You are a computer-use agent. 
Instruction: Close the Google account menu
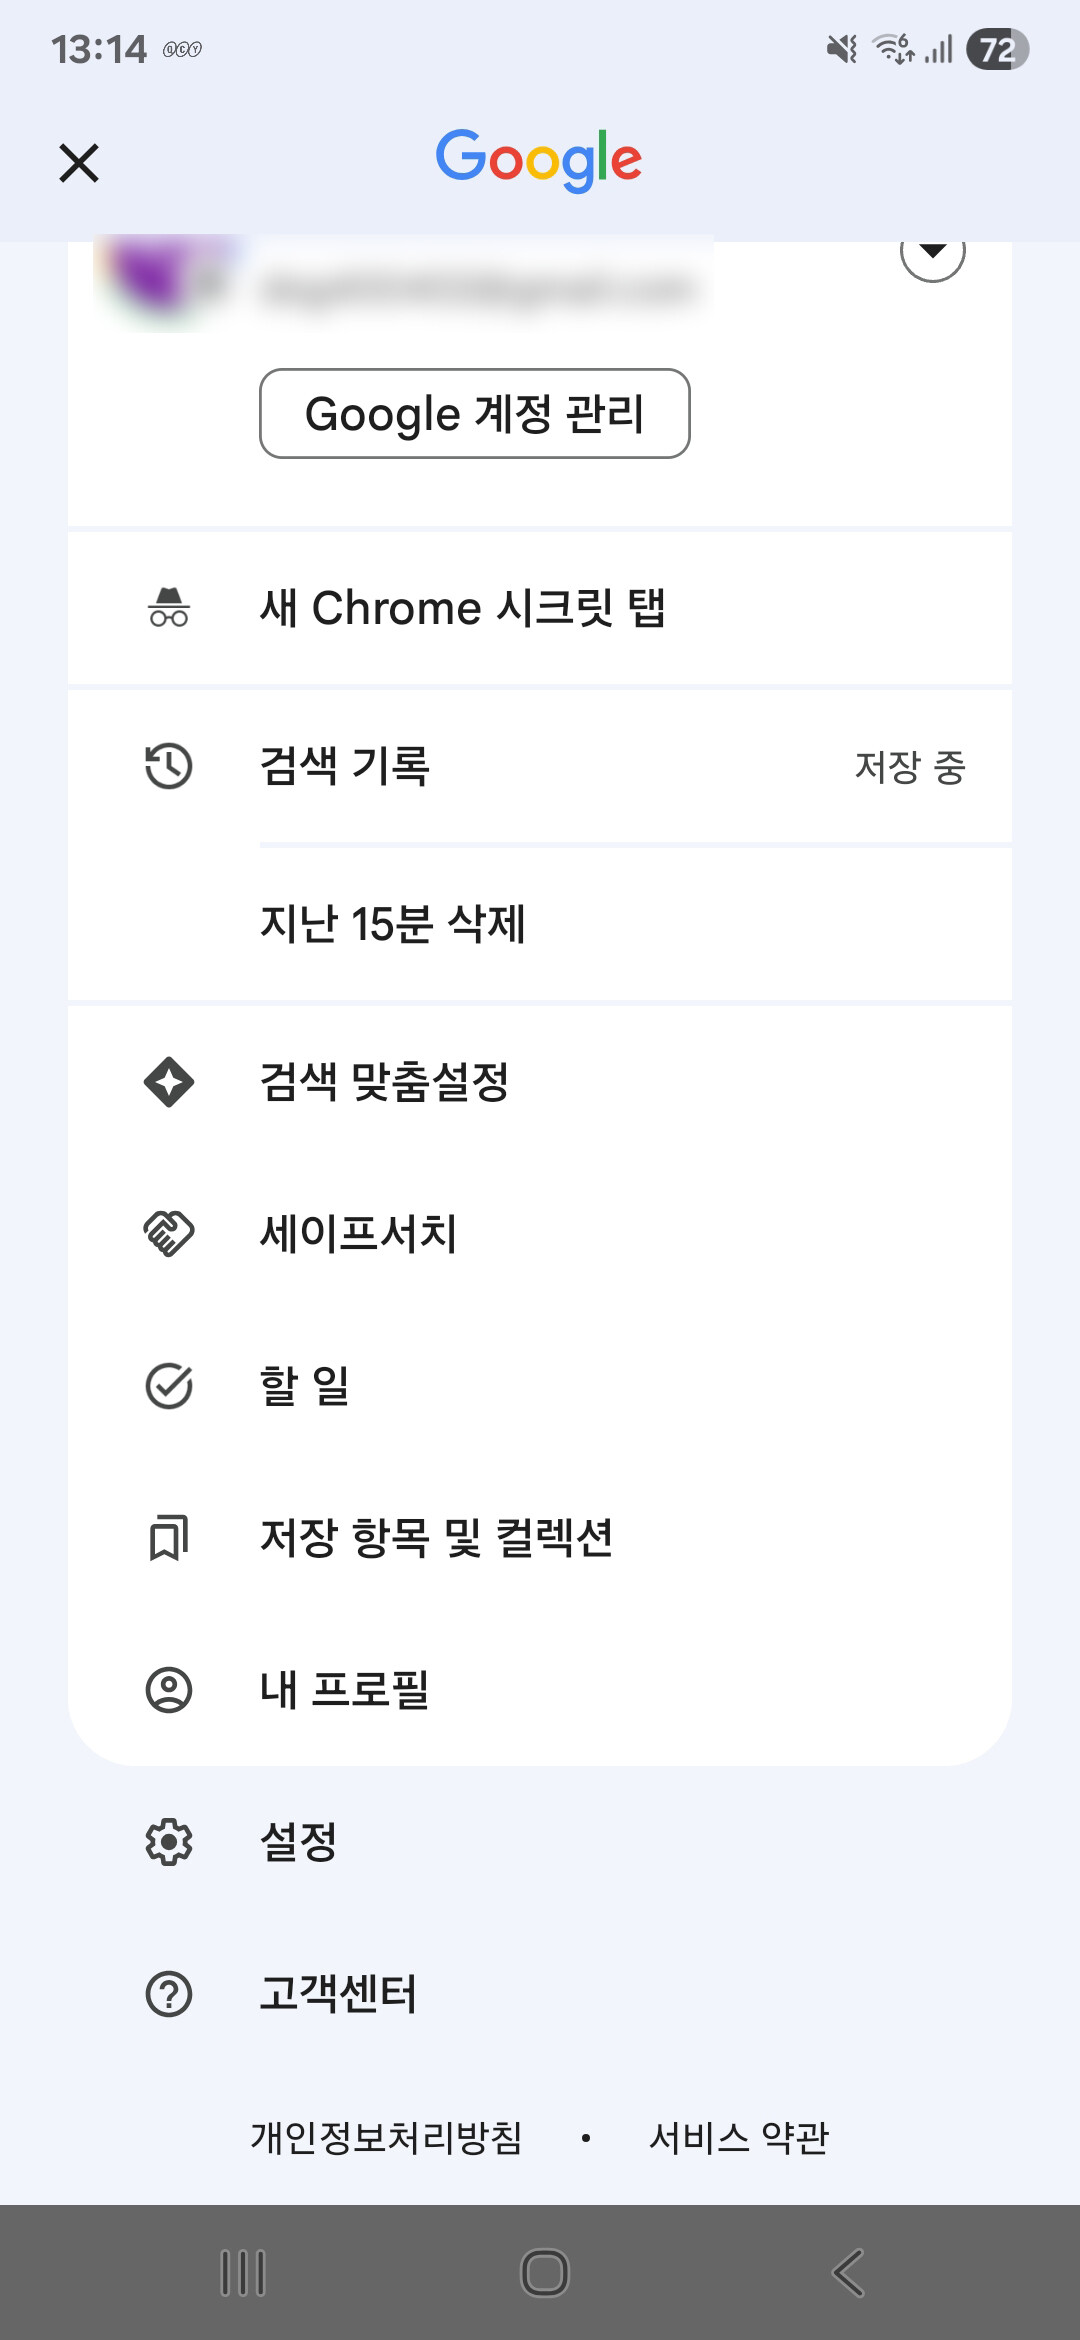79,163
